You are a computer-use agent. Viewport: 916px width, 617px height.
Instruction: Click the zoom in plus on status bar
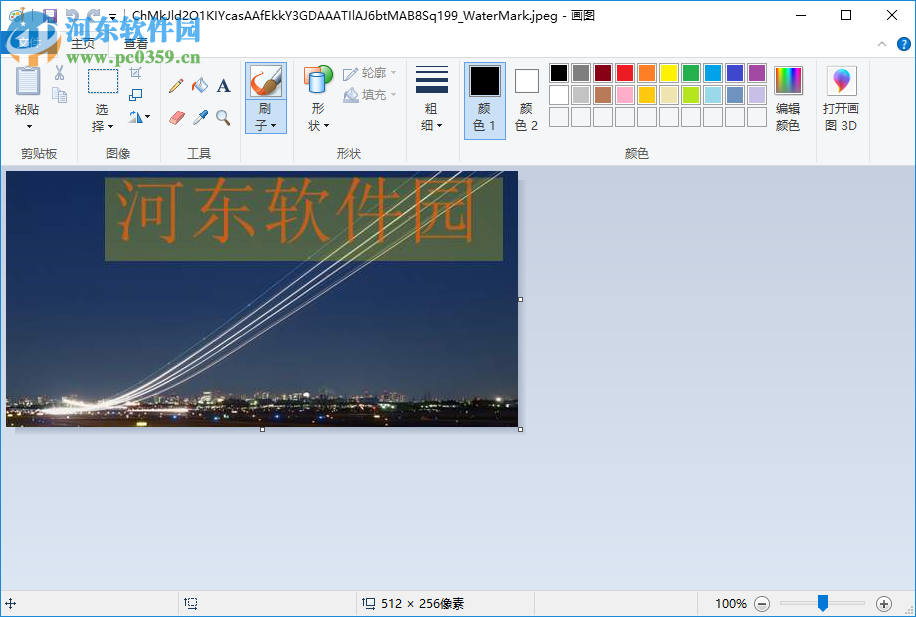click(884, 603)
